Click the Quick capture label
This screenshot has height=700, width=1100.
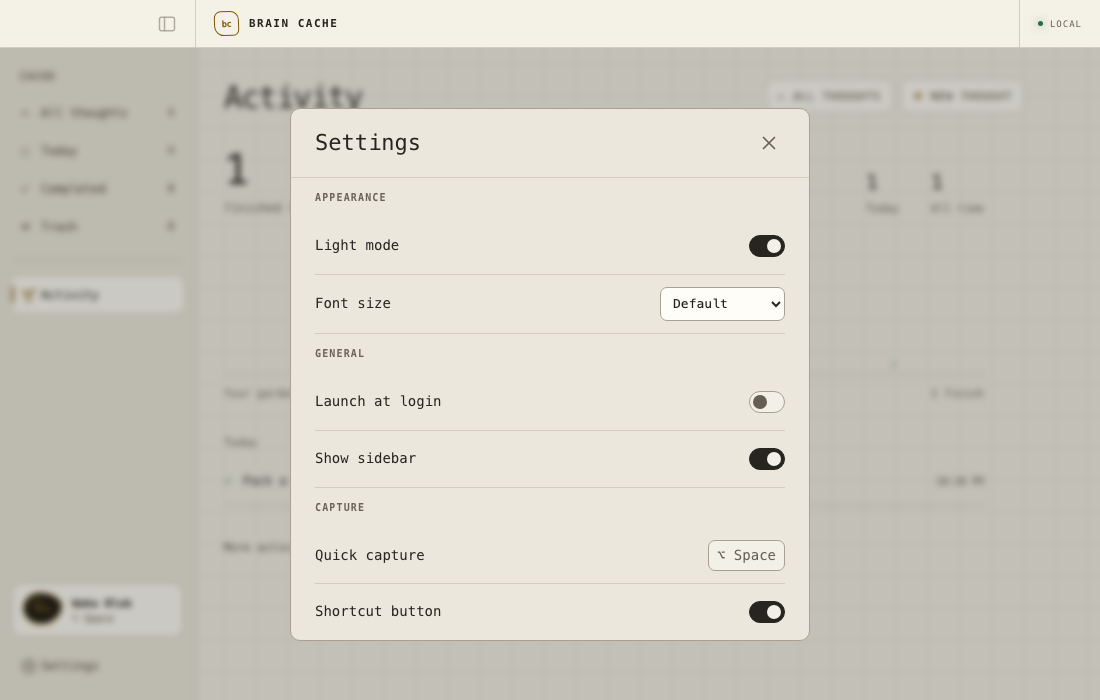pos(370,555)
